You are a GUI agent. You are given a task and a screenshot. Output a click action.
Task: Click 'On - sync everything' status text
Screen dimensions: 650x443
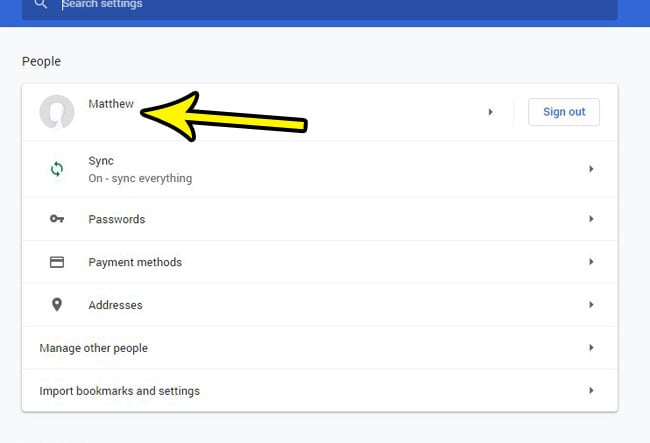click(140, 178)
